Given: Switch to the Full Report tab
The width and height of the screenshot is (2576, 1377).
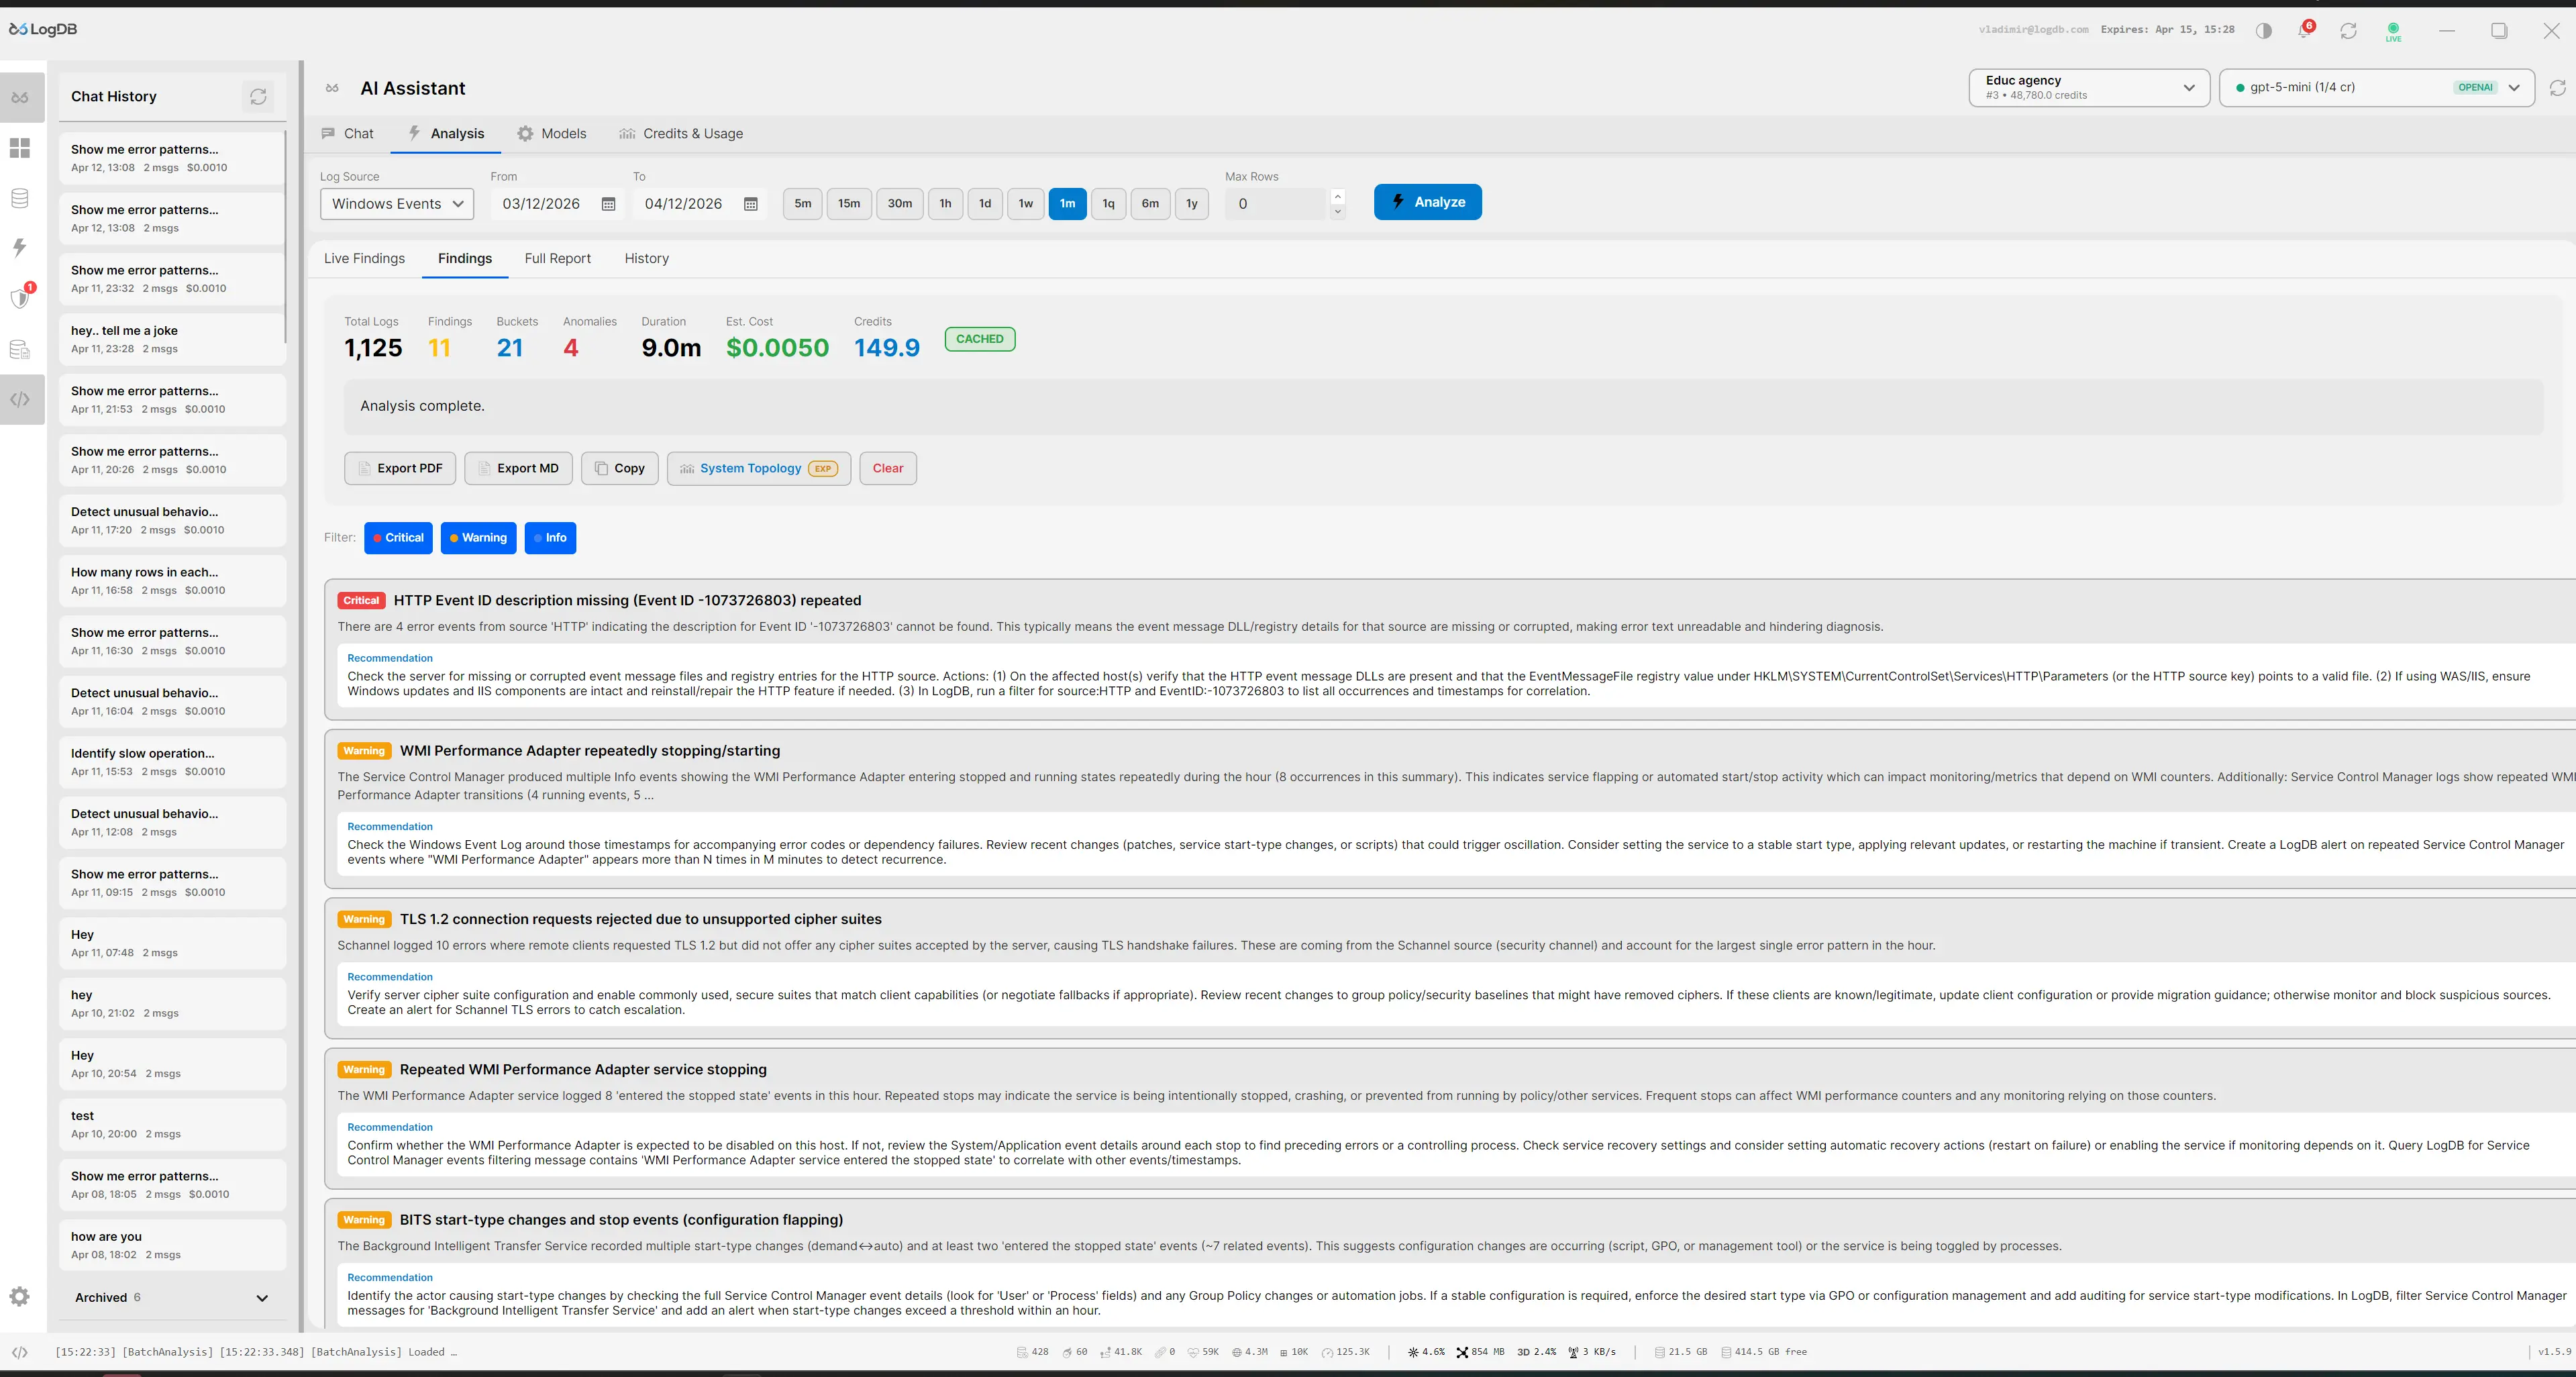Looking at the screenshot, I should (557, 259).
